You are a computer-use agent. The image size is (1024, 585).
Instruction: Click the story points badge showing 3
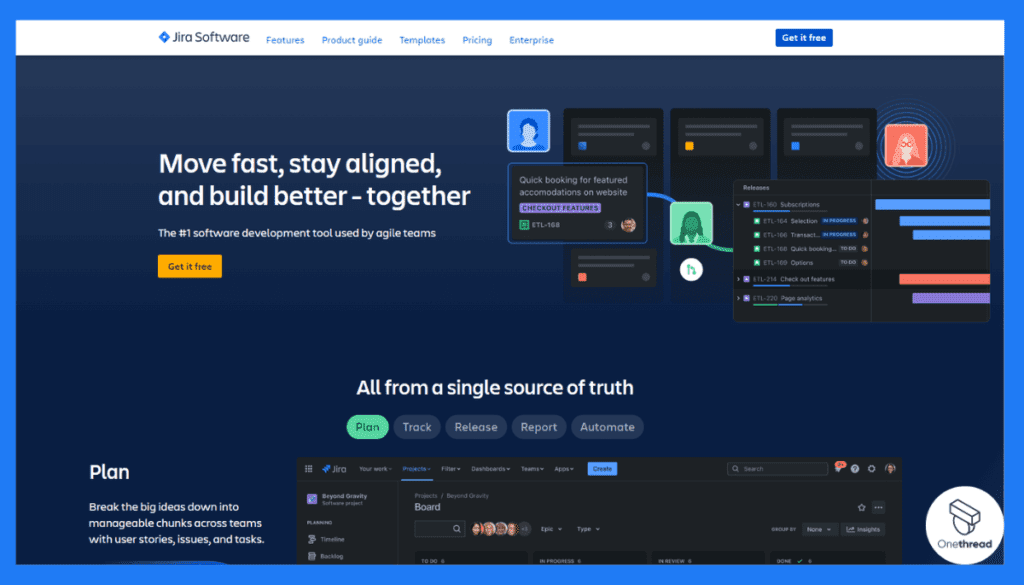point(609,225)
